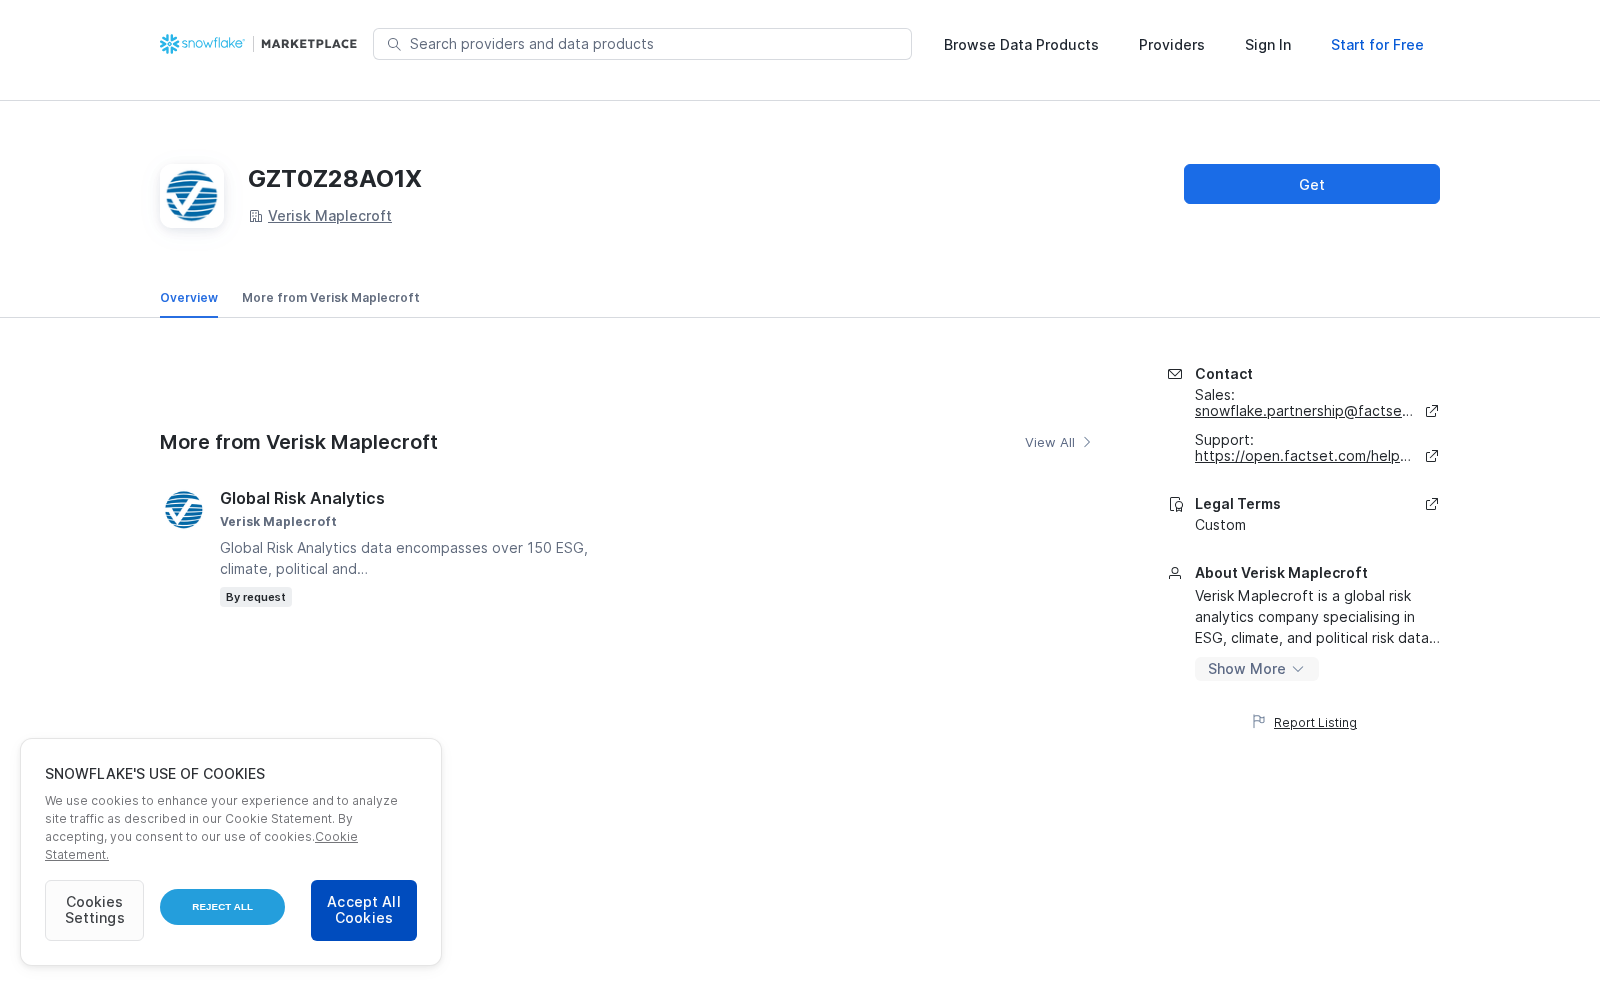
Task: Click the About Verisk Maplecroft heading
Action: coord(1281,573)
